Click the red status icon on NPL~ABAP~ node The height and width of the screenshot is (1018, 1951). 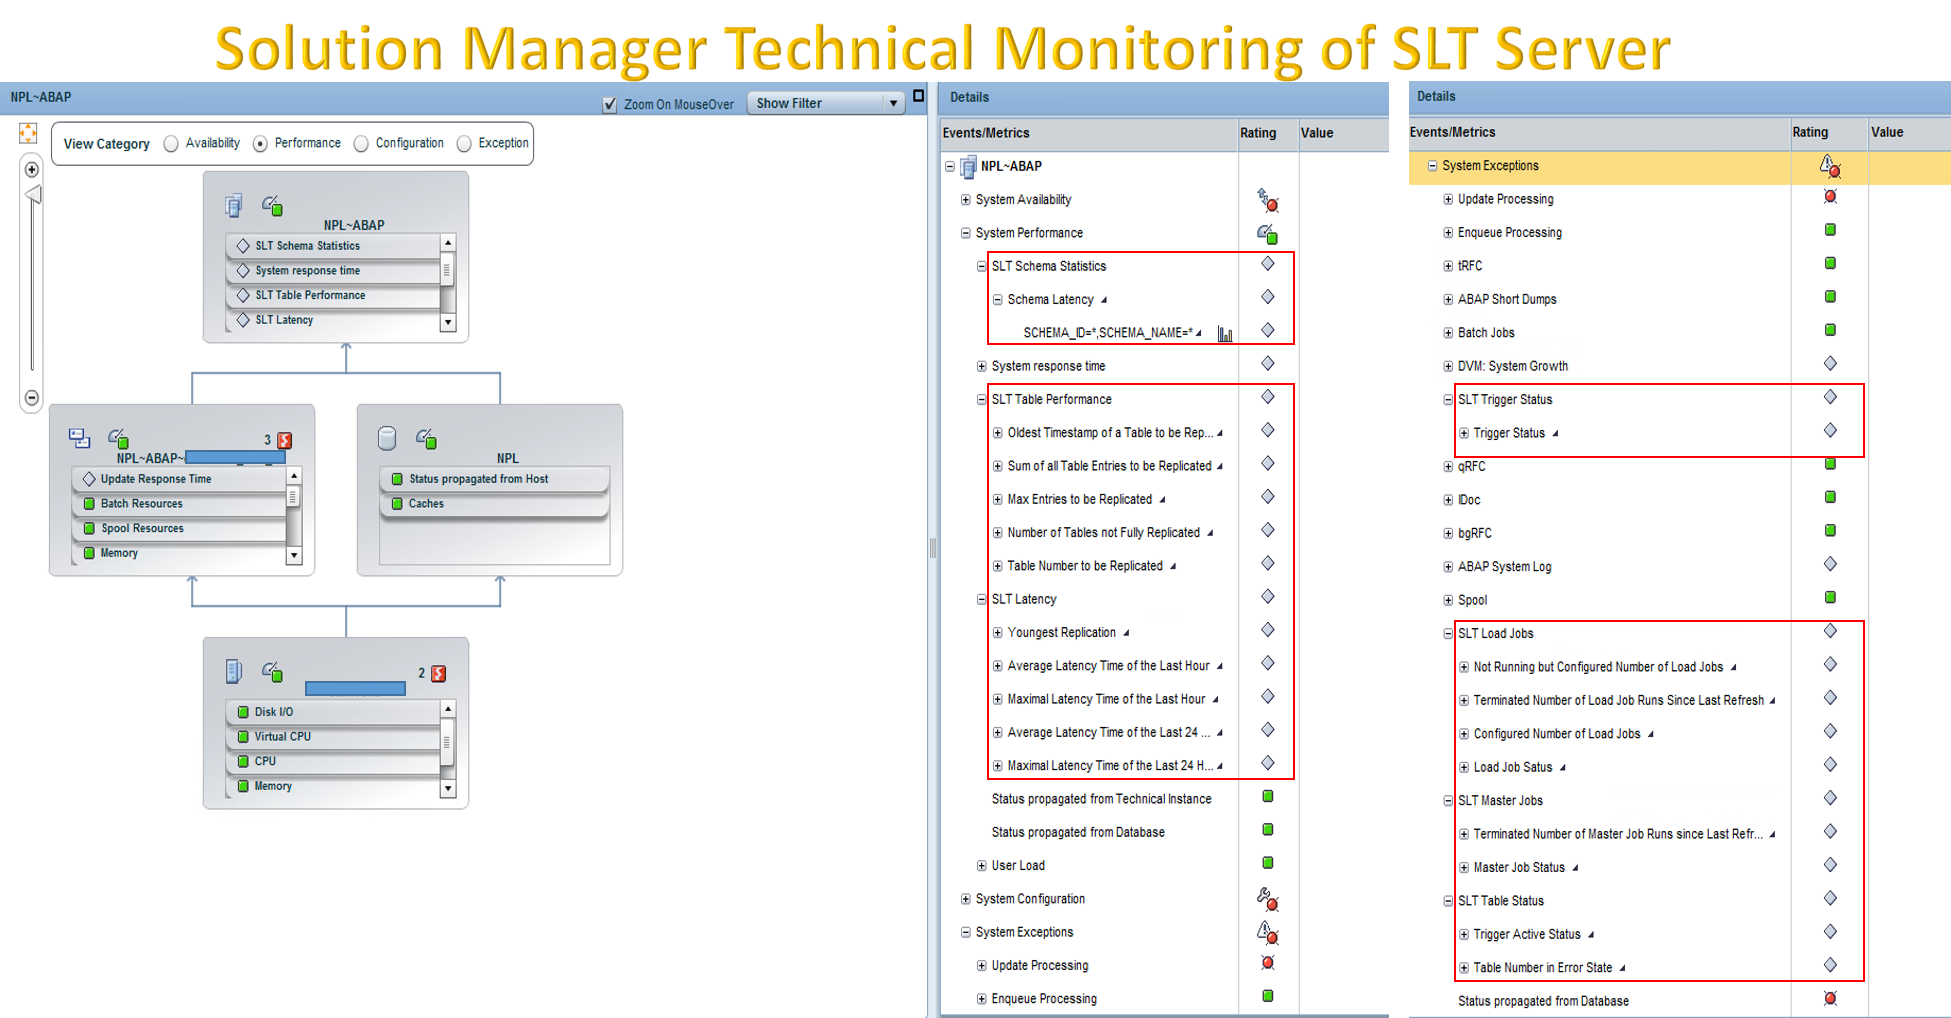pyautogui.click(x=285, y=440)
